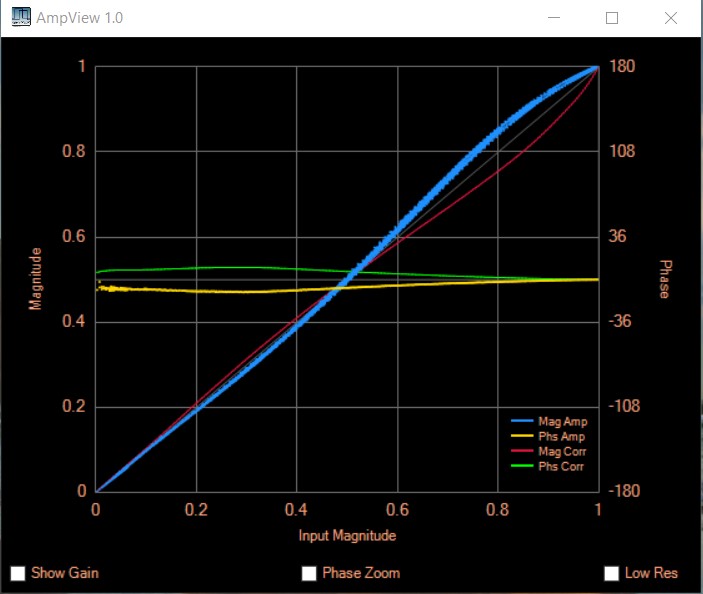Click the vertical Magnitude axis title

tap(36, 278)
